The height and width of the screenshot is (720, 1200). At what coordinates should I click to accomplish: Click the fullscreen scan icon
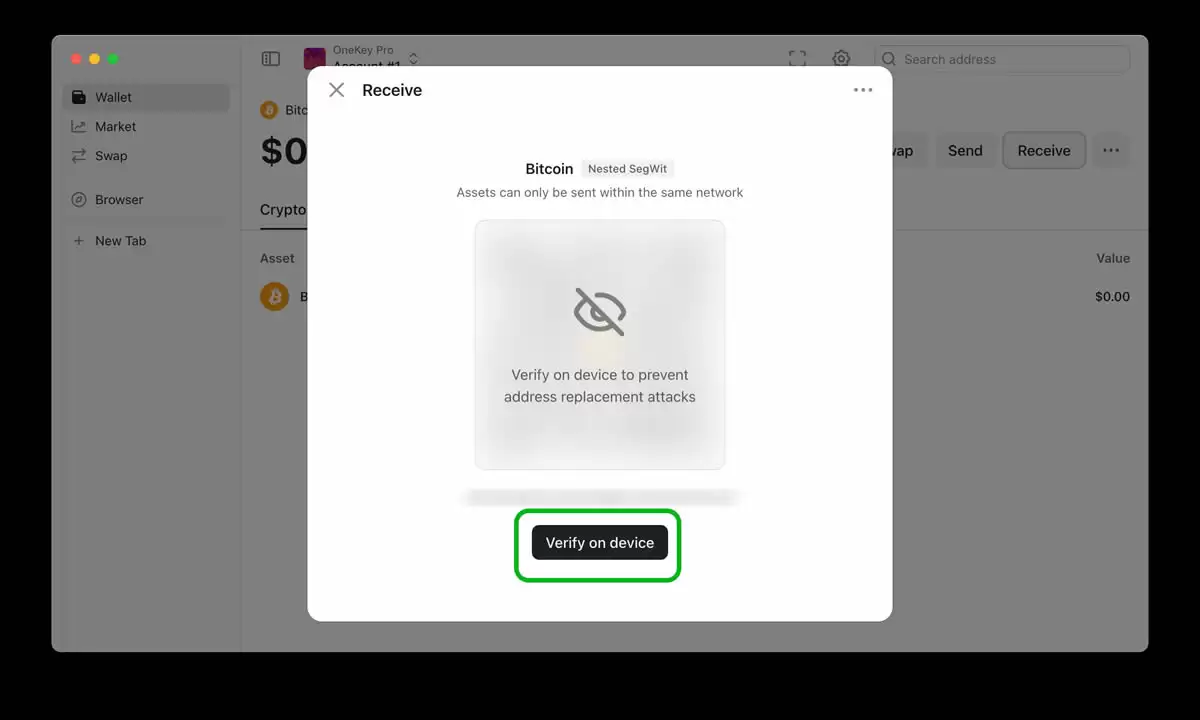(797, 59)
